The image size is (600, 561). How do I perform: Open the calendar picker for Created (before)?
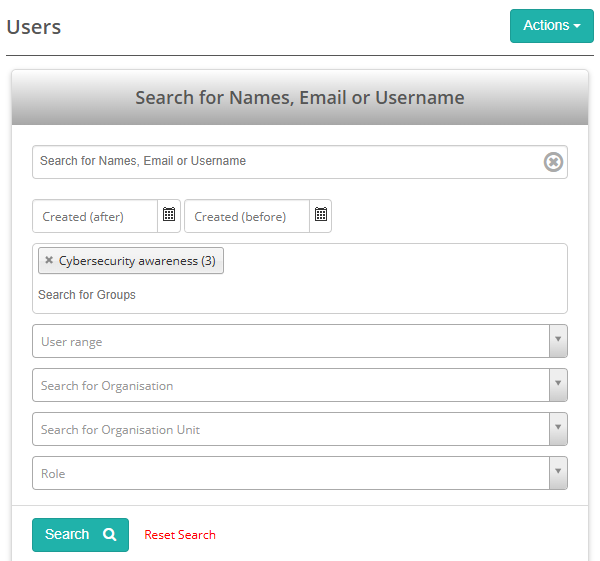pos(321,215)
